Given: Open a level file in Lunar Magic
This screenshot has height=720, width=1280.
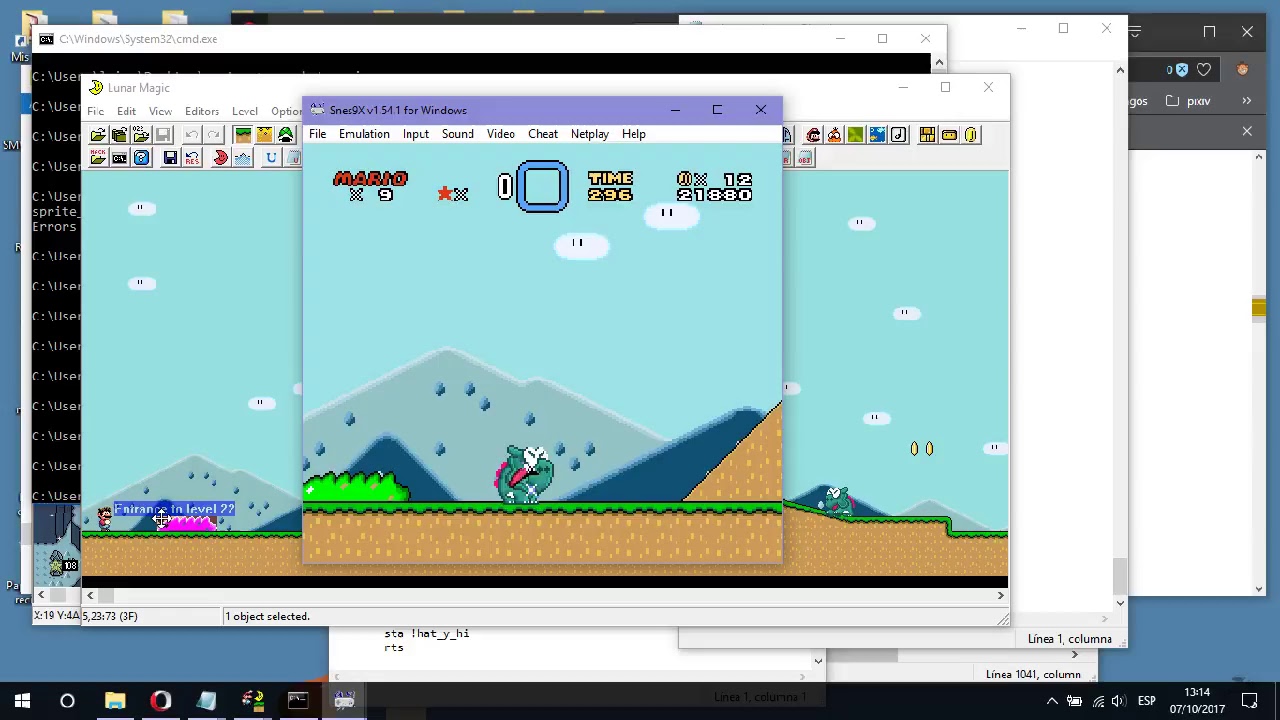Looking at the screenshot, I should 98,135.
